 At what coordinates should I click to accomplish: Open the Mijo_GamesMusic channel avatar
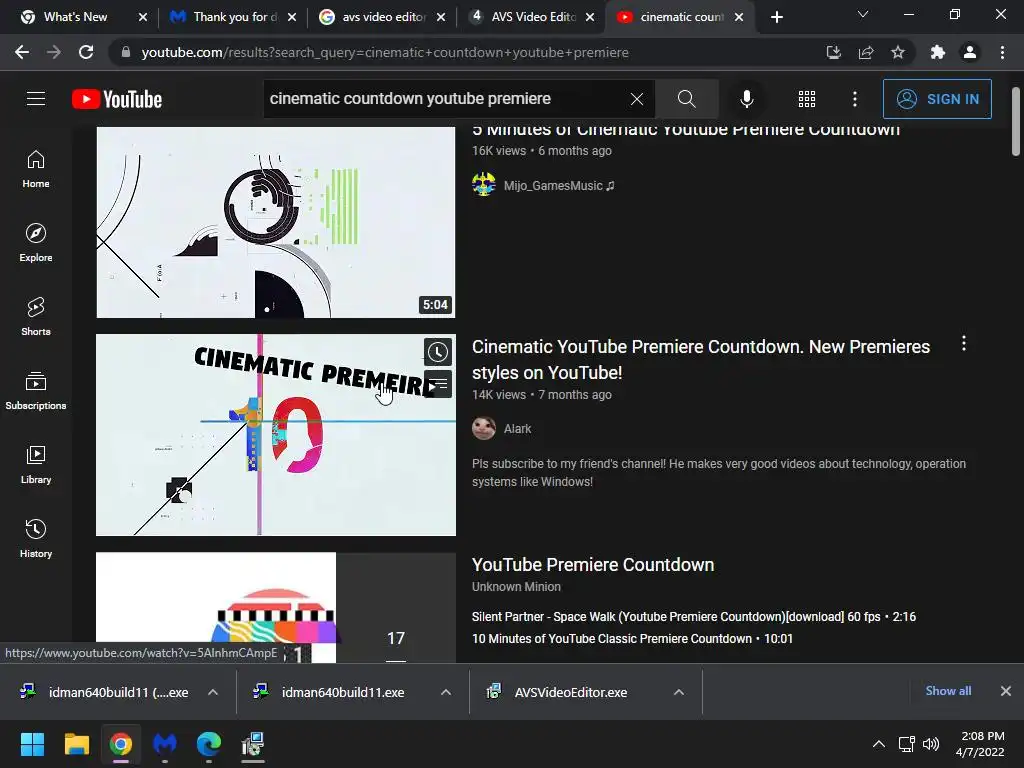tap(484, 185)
